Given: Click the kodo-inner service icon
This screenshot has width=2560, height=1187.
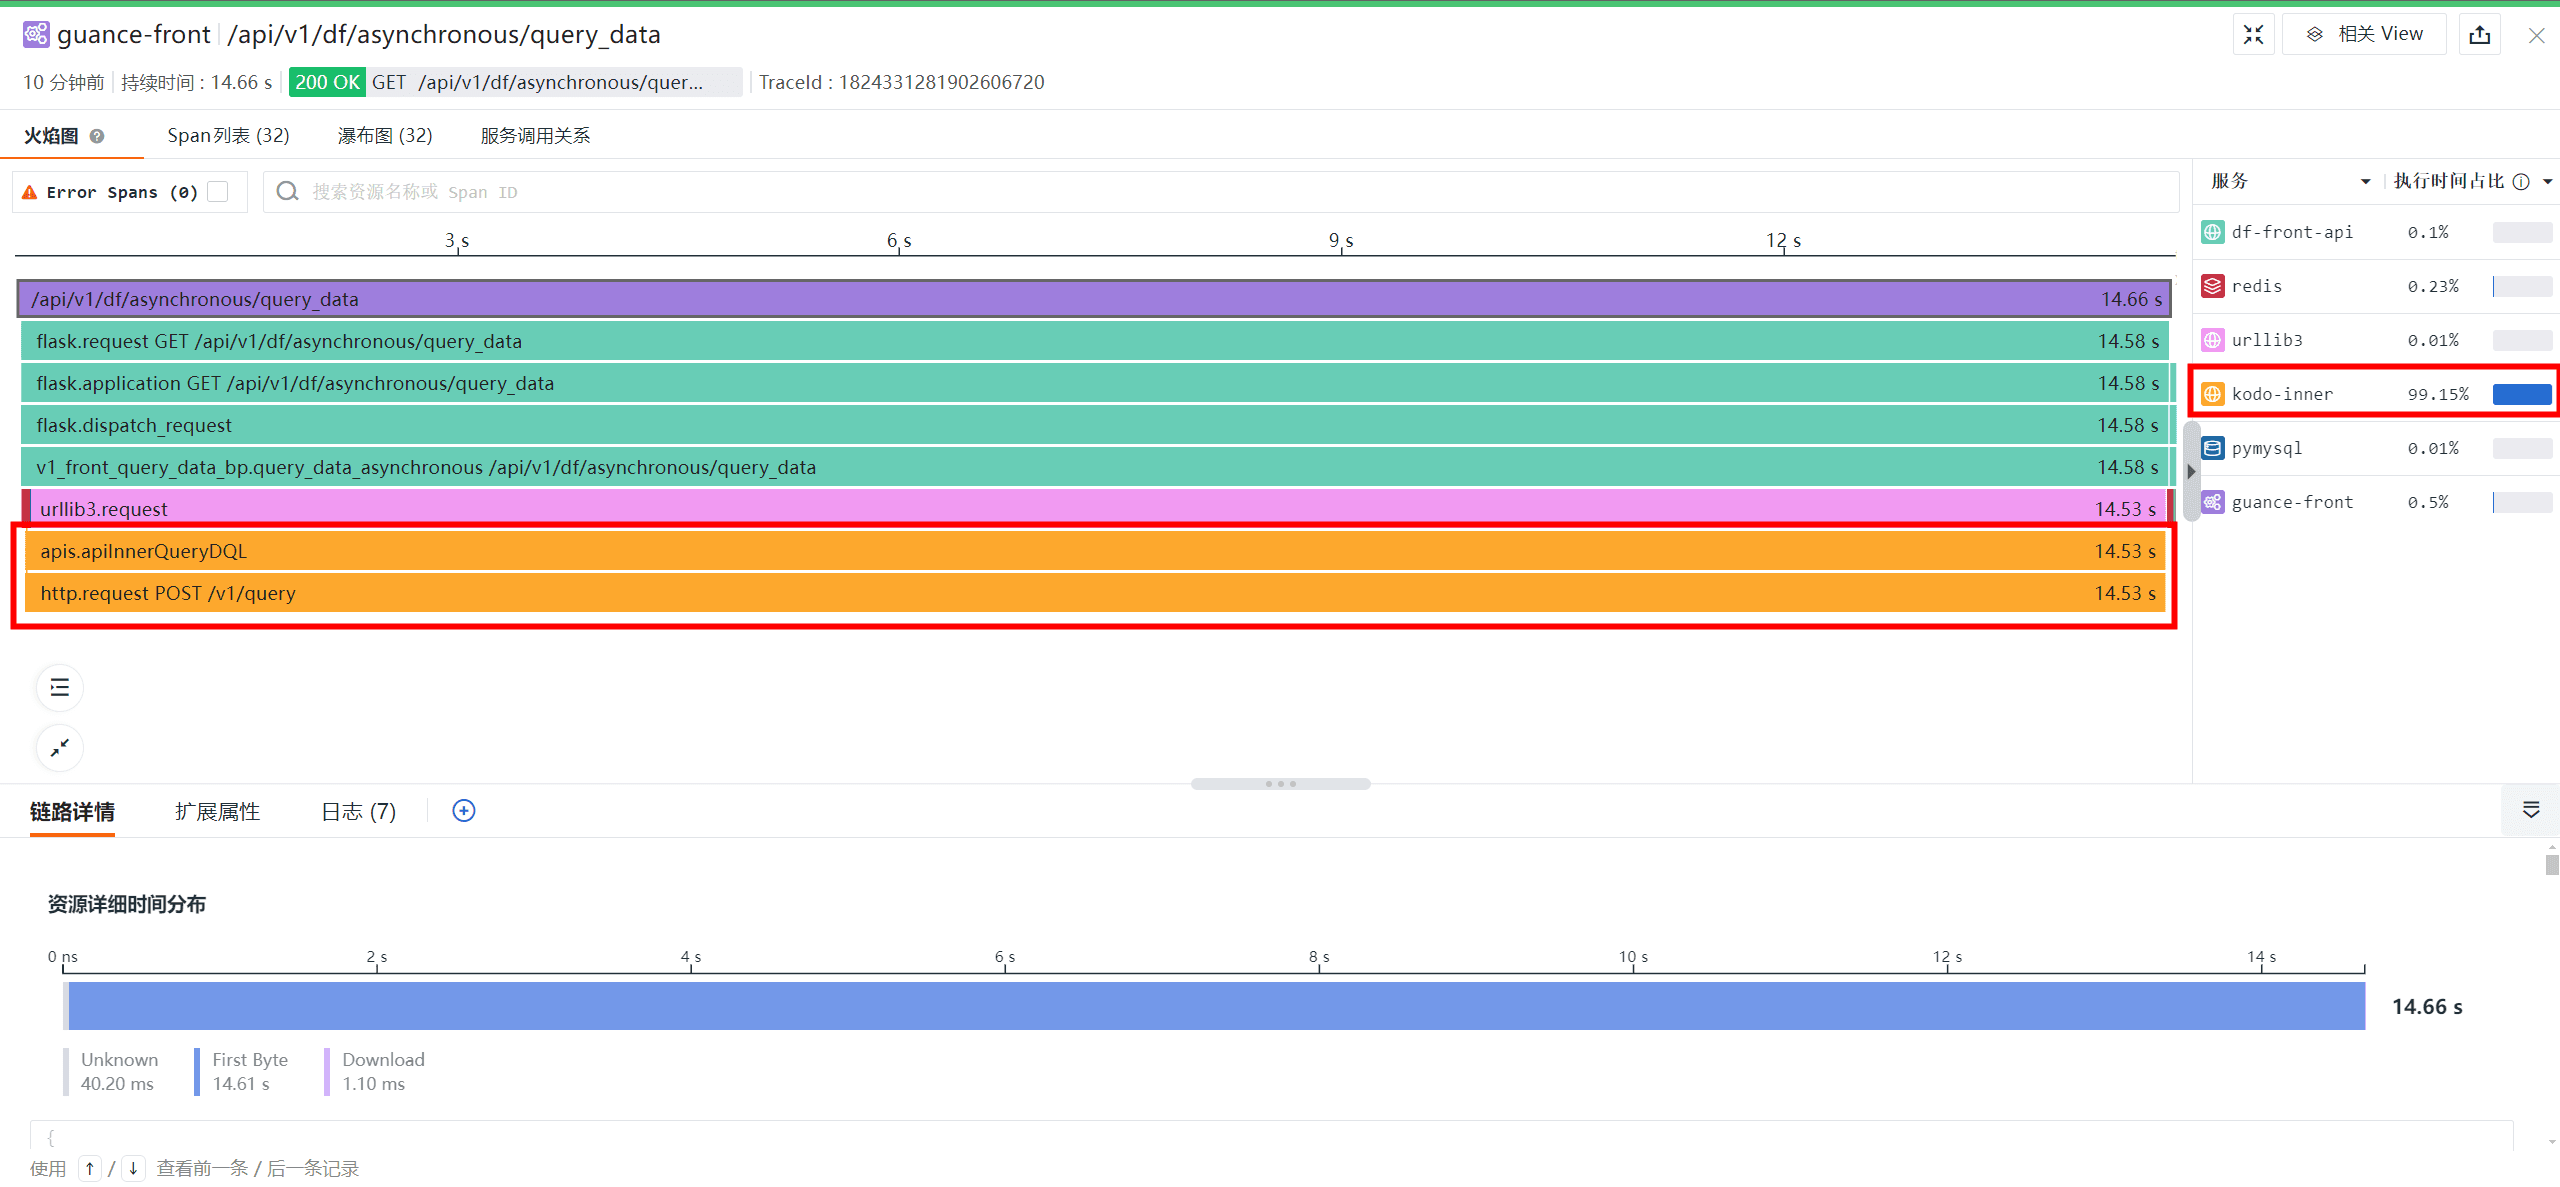Looking at the screenshot, I should 2213,394.
